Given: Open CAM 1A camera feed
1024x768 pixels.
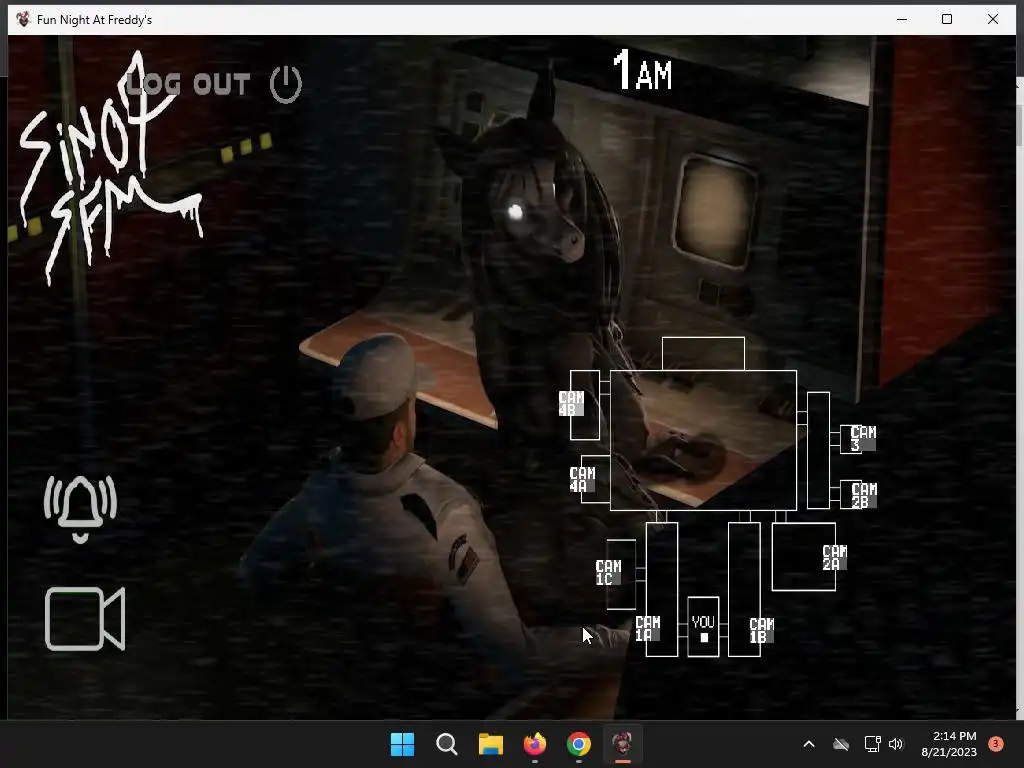Looking at the screenshot, I should click(x=647, y=628).
